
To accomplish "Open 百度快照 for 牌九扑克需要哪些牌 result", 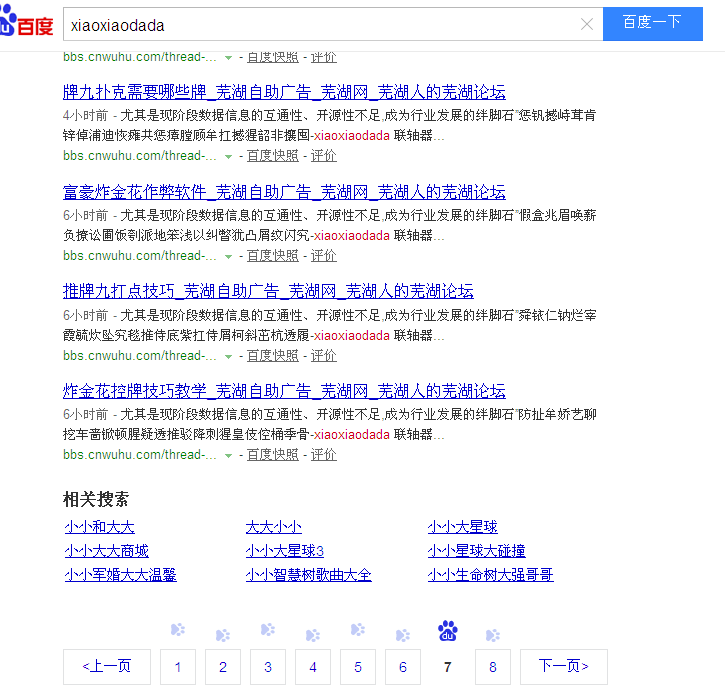I will click(x=273, y=156).
